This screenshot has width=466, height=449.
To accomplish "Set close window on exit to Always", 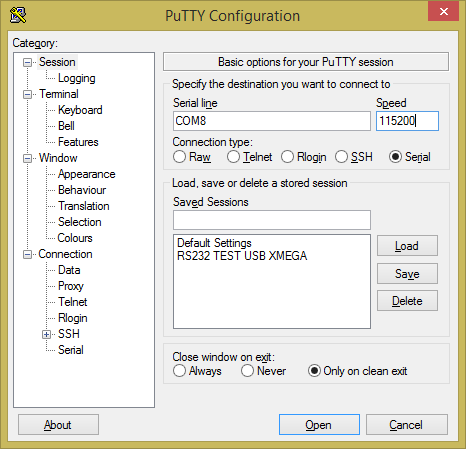I will [179, 371].
